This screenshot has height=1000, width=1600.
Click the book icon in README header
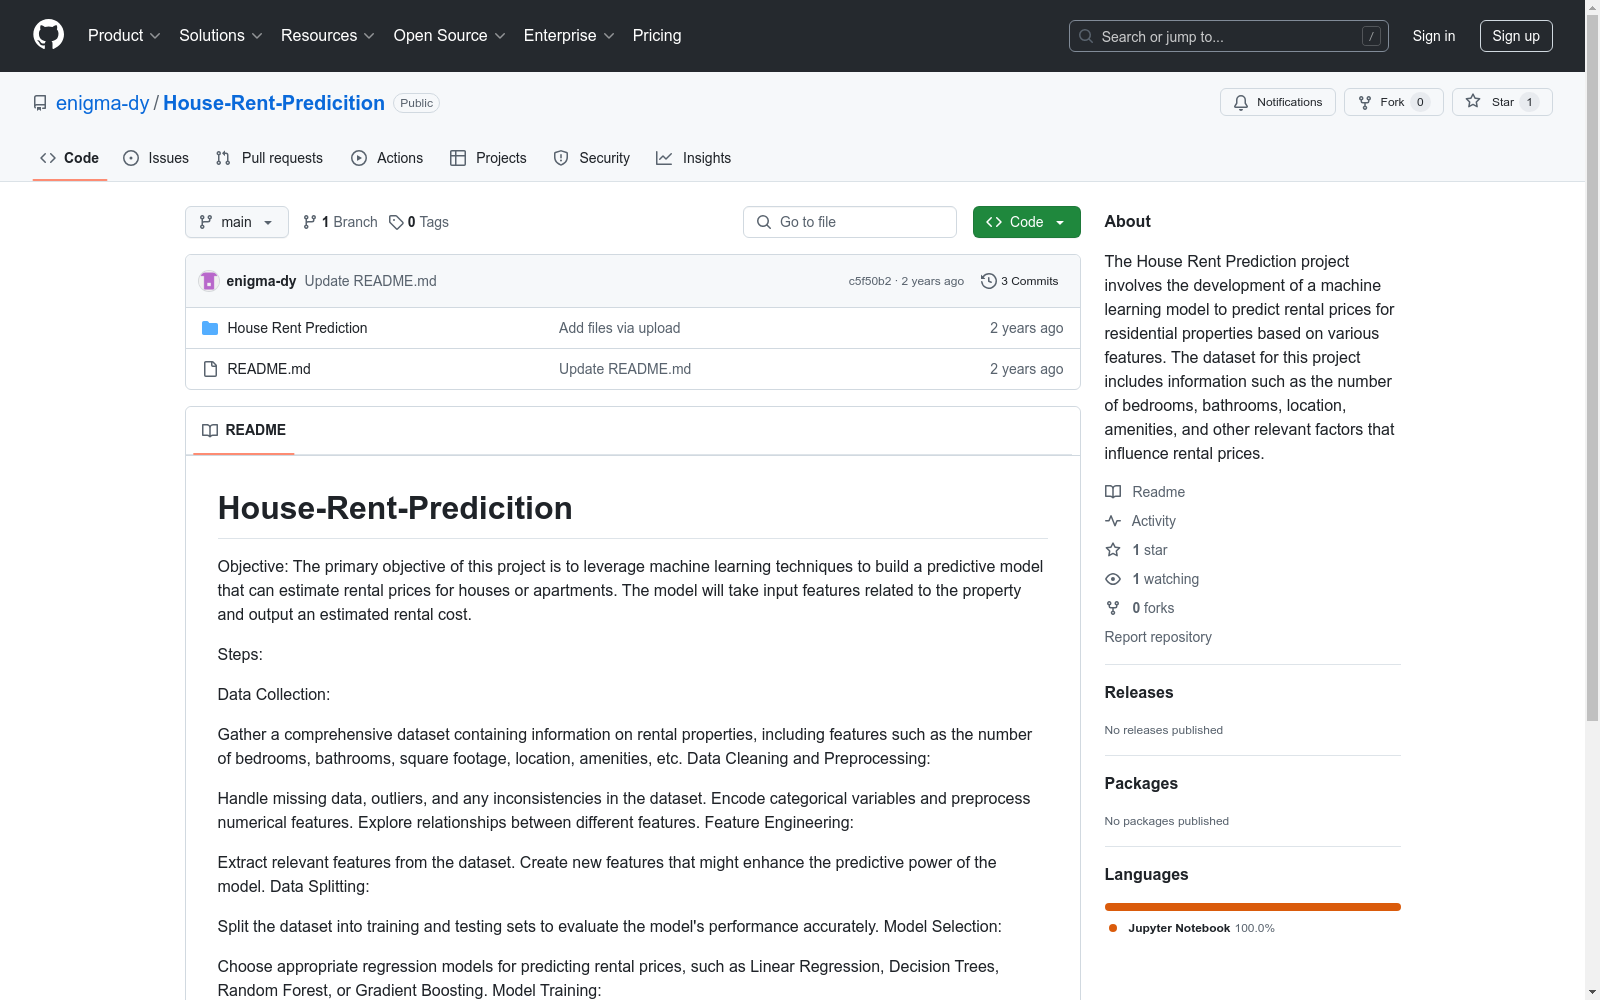click(x=210, y=430)
